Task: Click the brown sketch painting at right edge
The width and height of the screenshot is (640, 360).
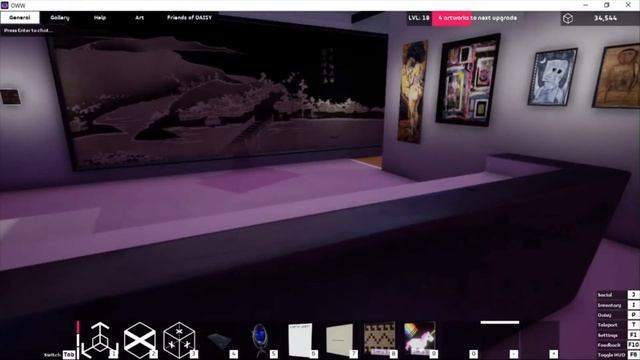Action: tap(616, 76)
